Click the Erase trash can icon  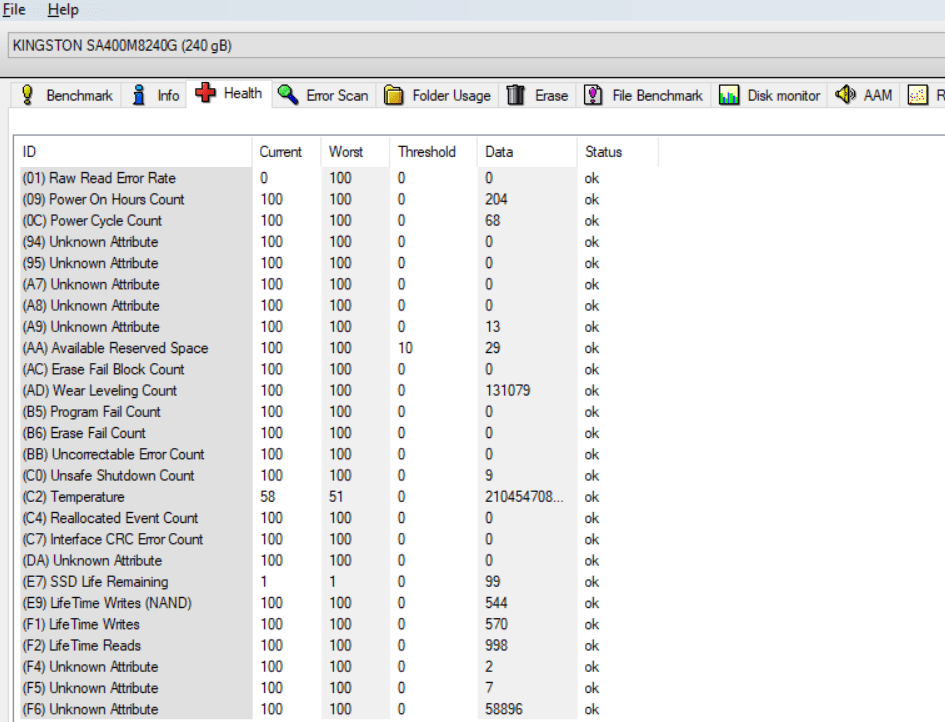tap(516, 95)
